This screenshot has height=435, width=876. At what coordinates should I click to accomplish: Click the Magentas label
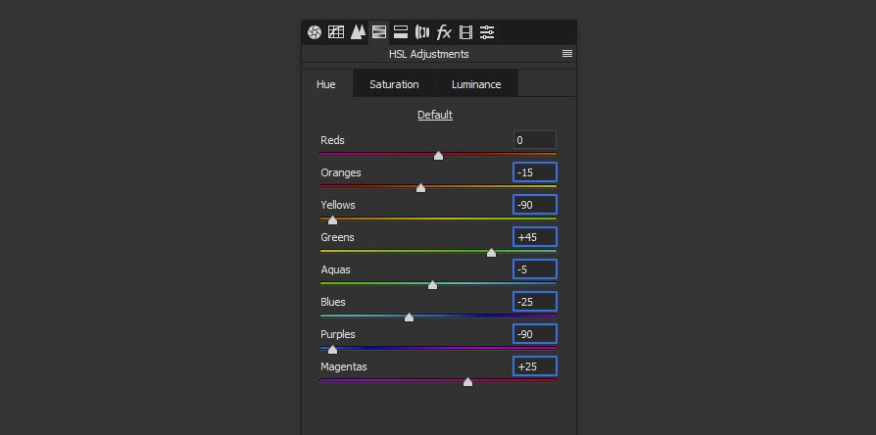[x=344, y=367]
